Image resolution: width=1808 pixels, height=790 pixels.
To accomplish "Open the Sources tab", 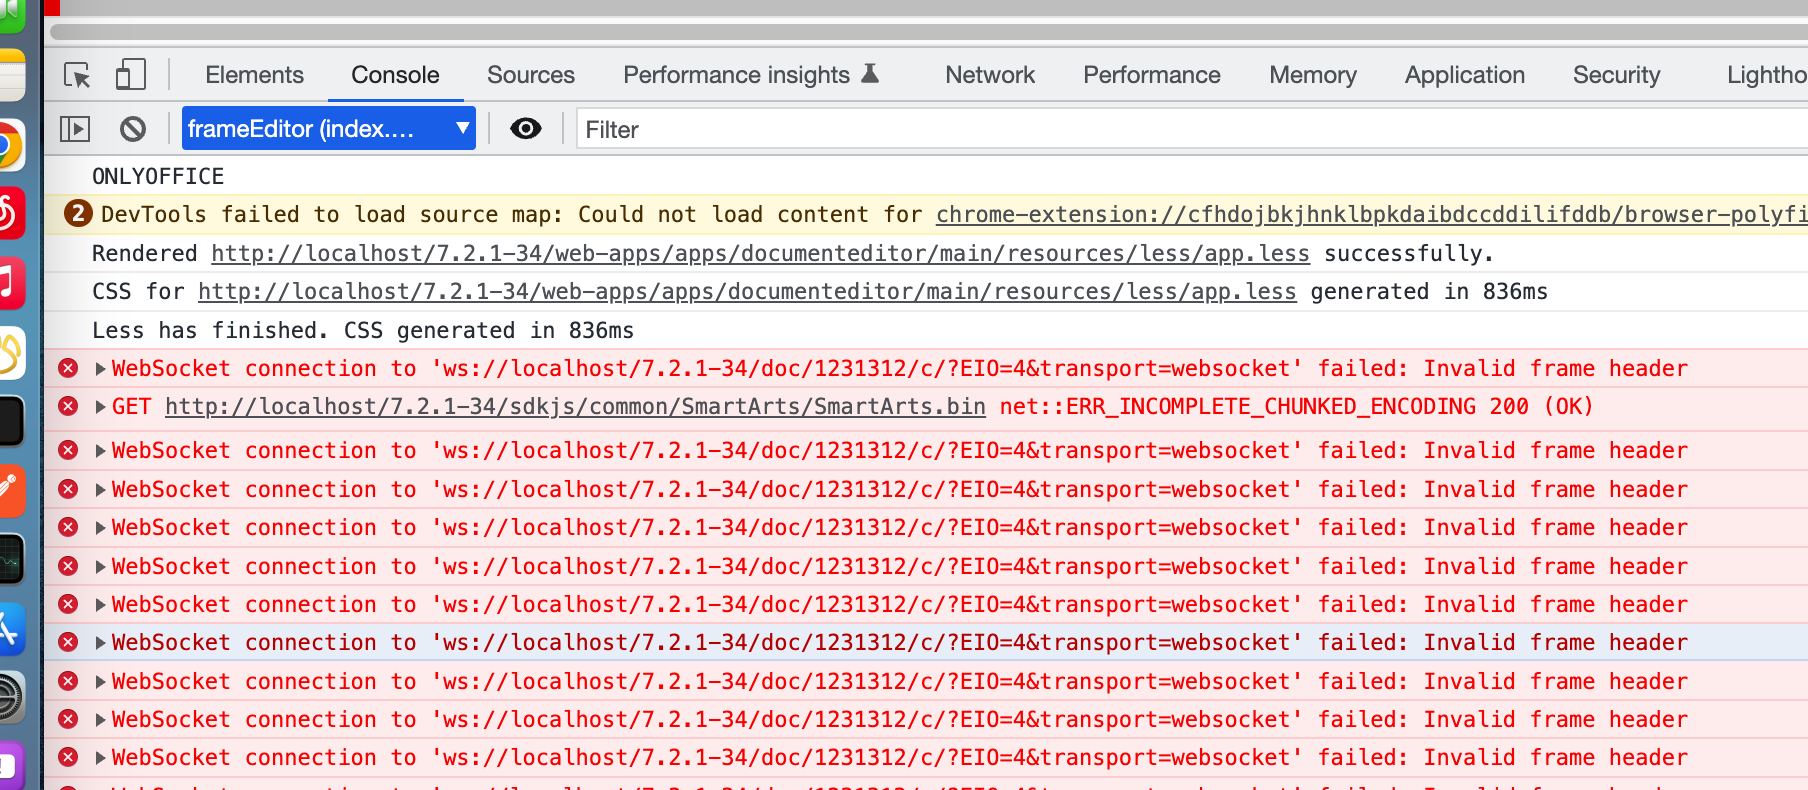I will point(531,75).
